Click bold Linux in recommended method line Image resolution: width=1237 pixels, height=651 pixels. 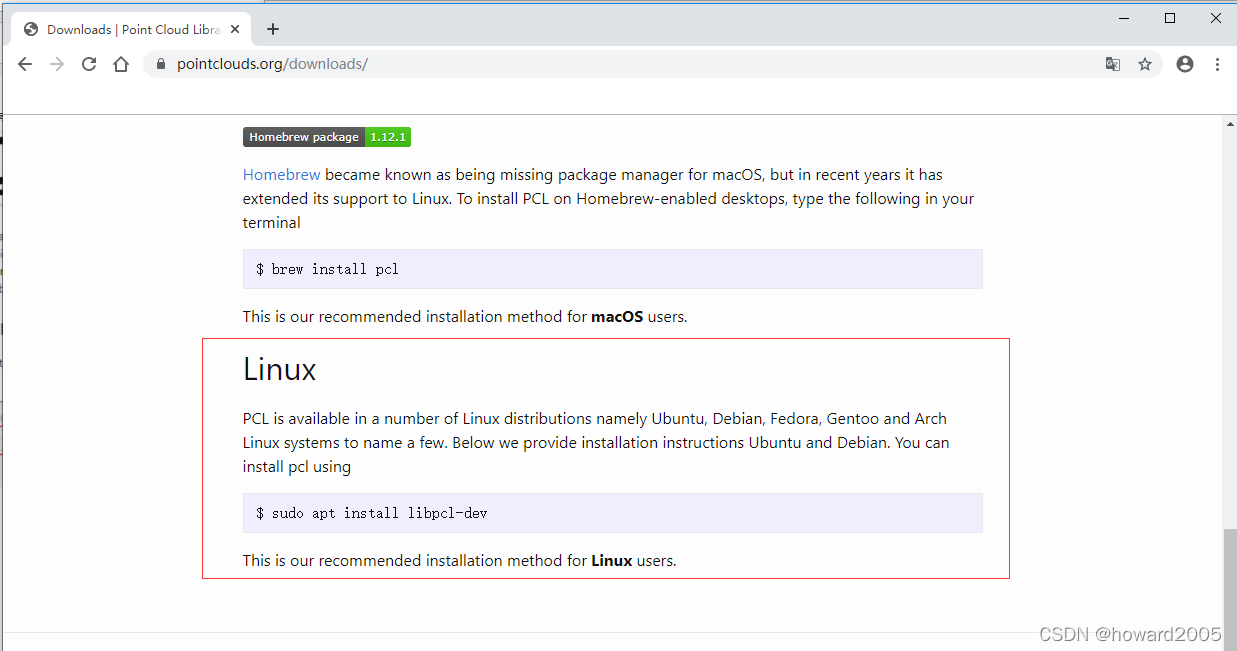(x=612, y=560)
